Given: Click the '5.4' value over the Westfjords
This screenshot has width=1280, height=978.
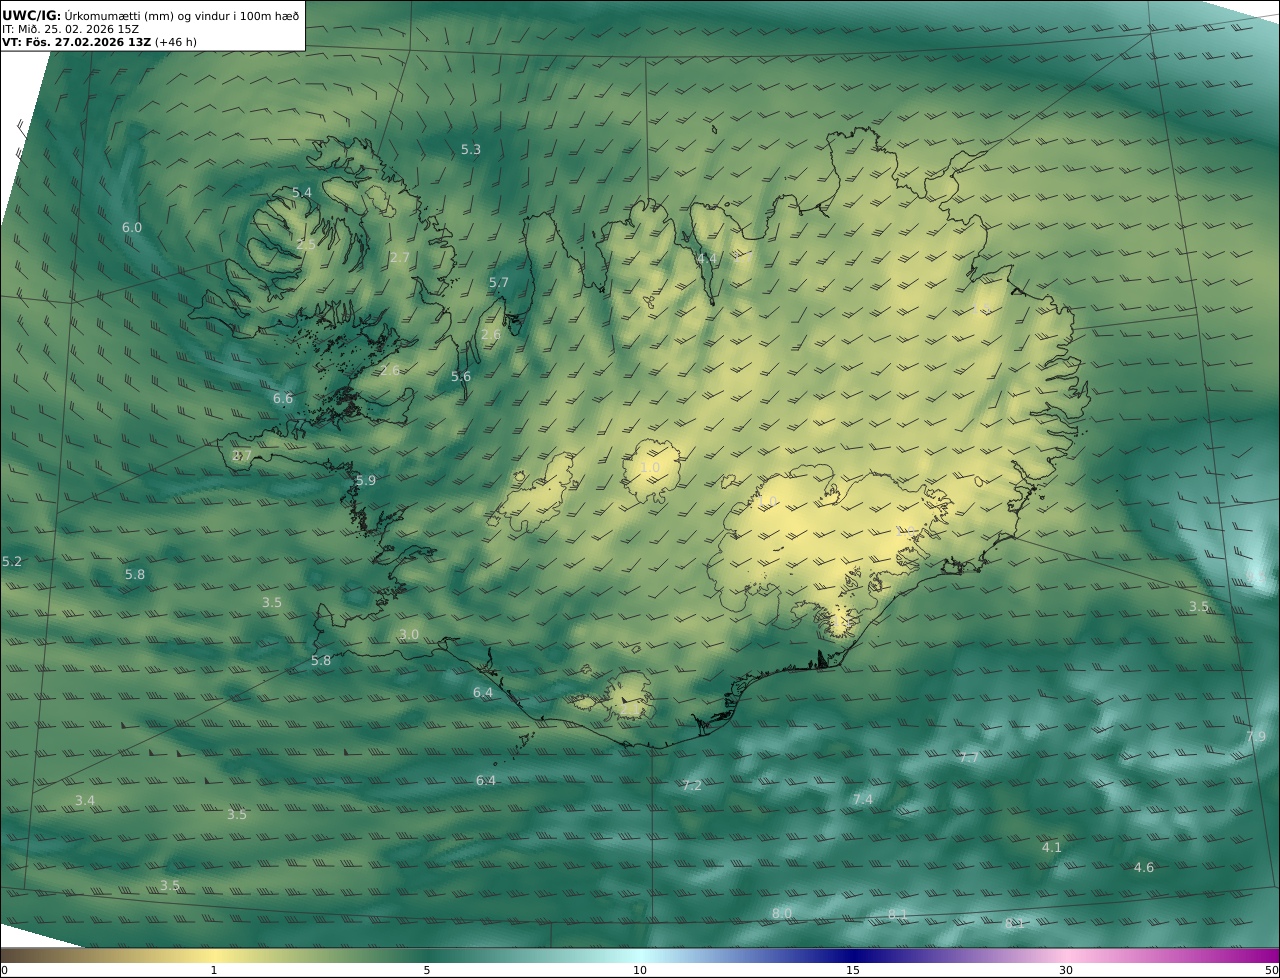Looking at the screenshot, I should point(302,192).
